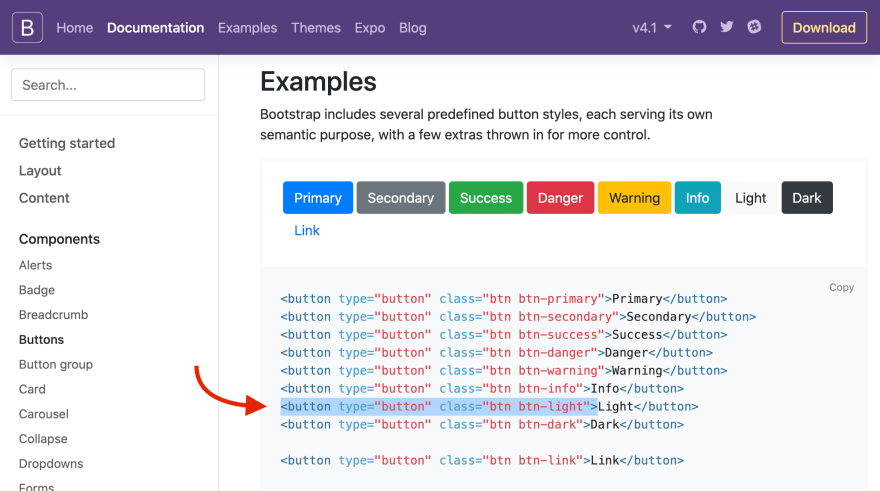This screenshot has width=880, height=491.
Task: Click the btn-primary code line
Action: tap(504, 299)
